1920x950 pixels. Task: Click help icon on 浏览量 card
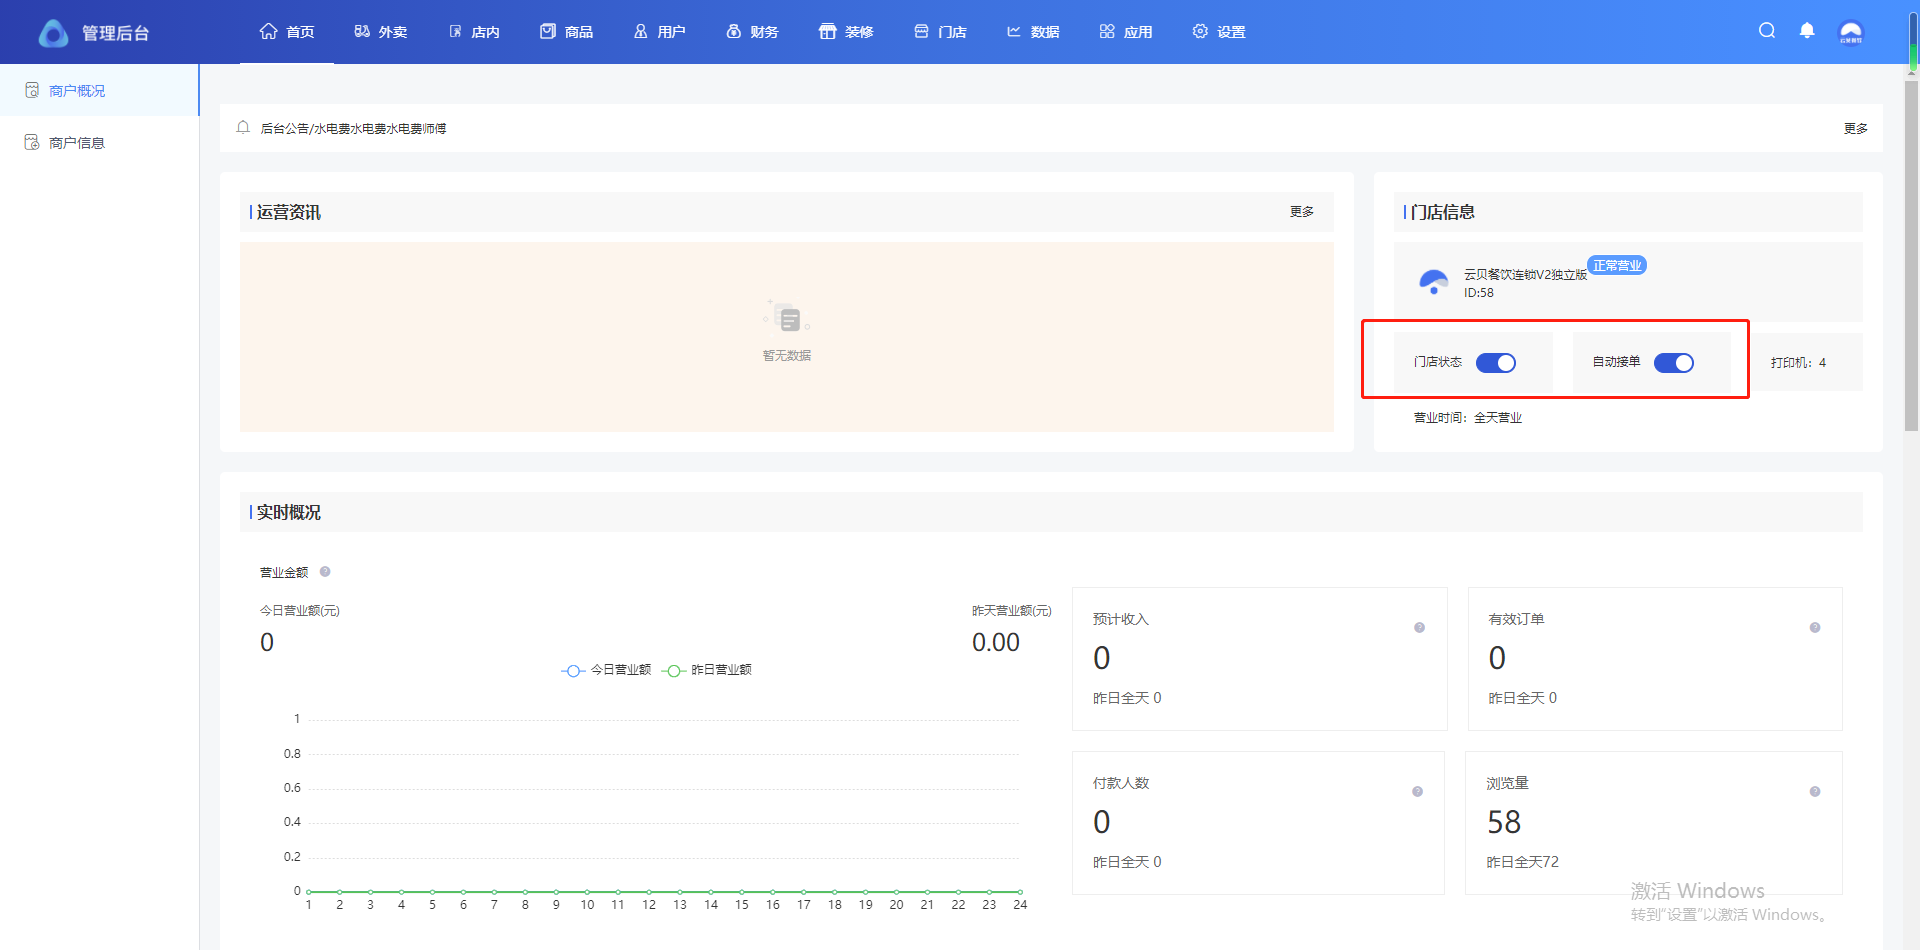click(1815, 792)
